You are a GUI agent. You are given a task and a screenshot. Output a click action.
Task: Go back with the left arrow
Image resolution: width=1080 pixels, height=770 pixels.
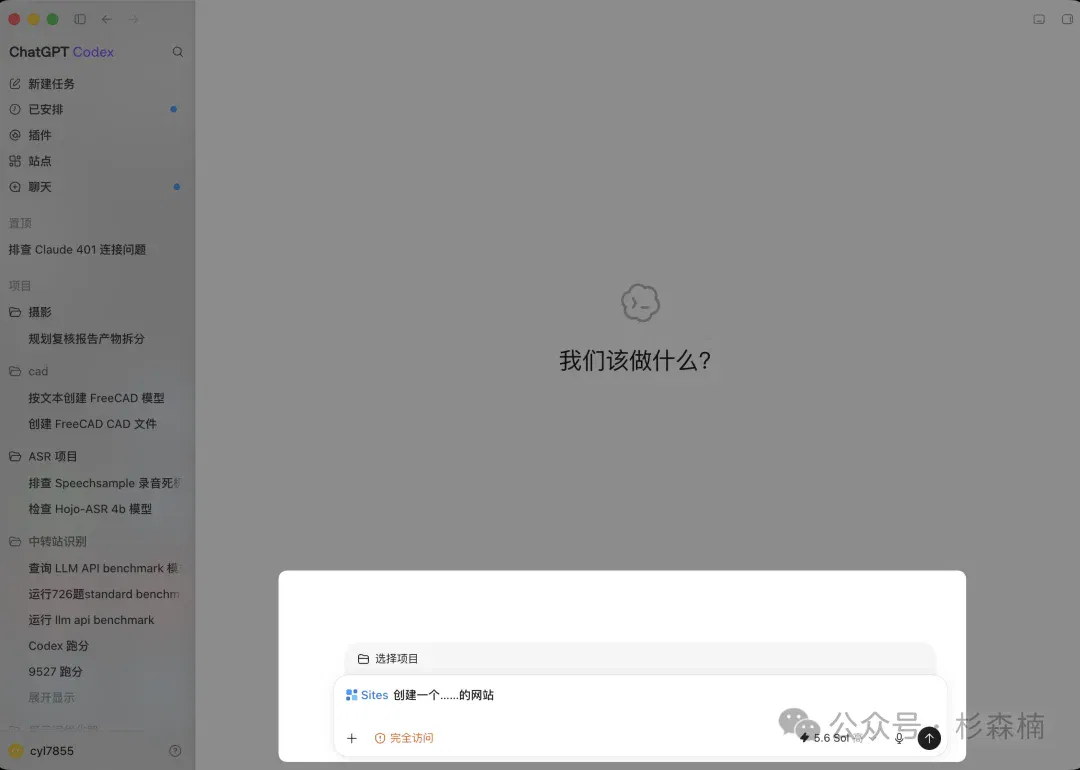106,19
